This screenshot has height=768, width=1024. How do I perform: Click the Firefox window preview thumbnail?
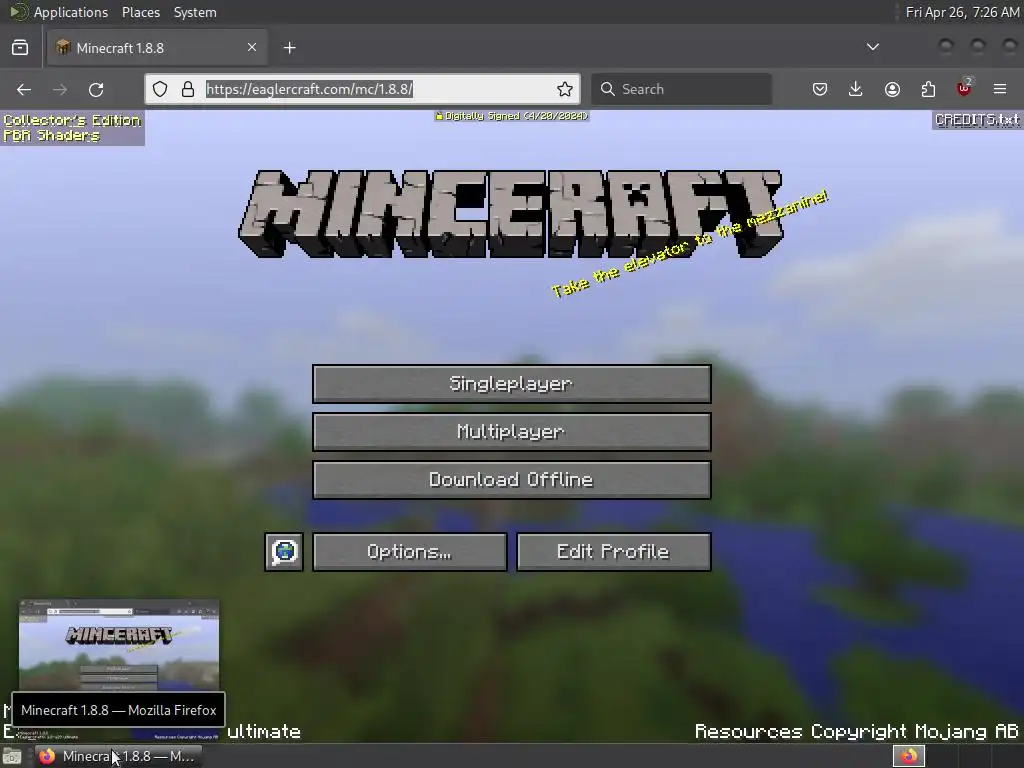click(x=119, y=645)
